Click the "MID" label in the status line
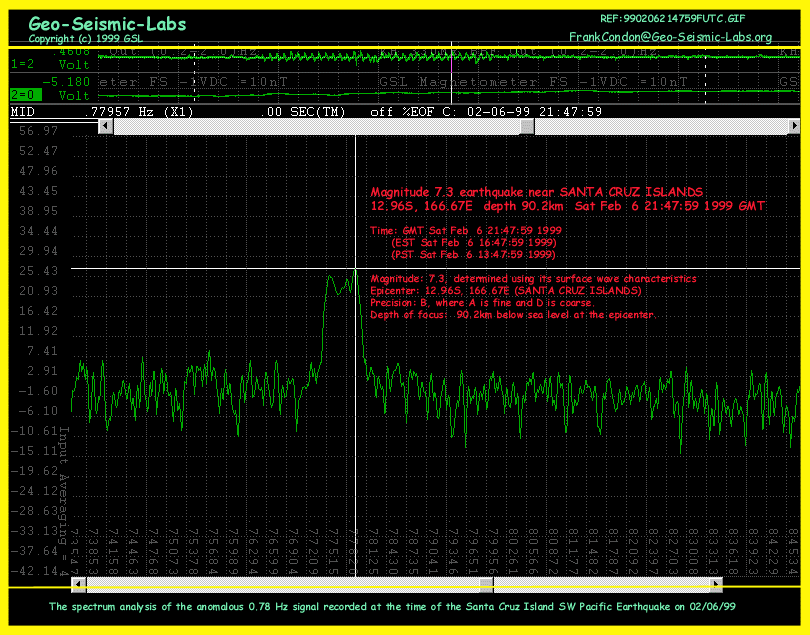Image resolution: width=810 pixels, height=635 pixels. point(23,112)
